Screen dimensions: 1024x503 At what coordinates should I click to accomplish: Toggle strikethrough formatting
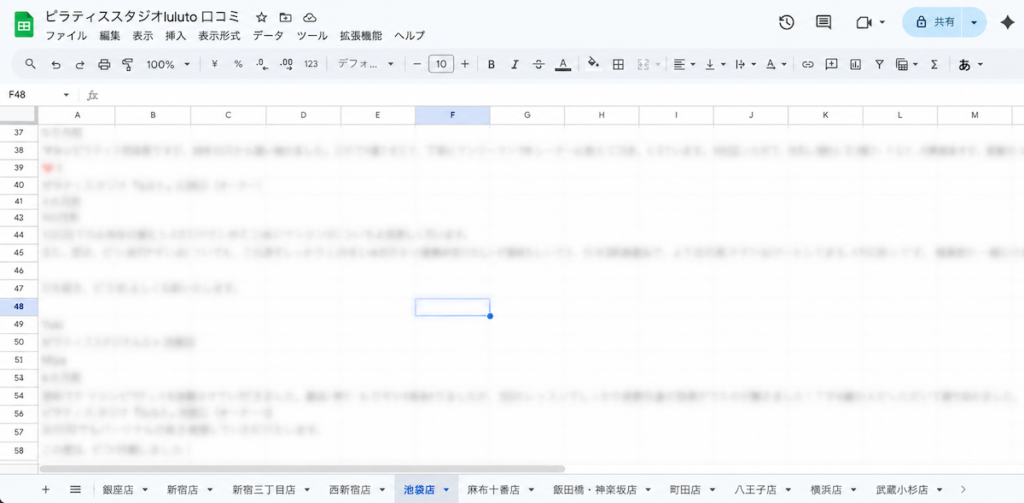(539, 64)
